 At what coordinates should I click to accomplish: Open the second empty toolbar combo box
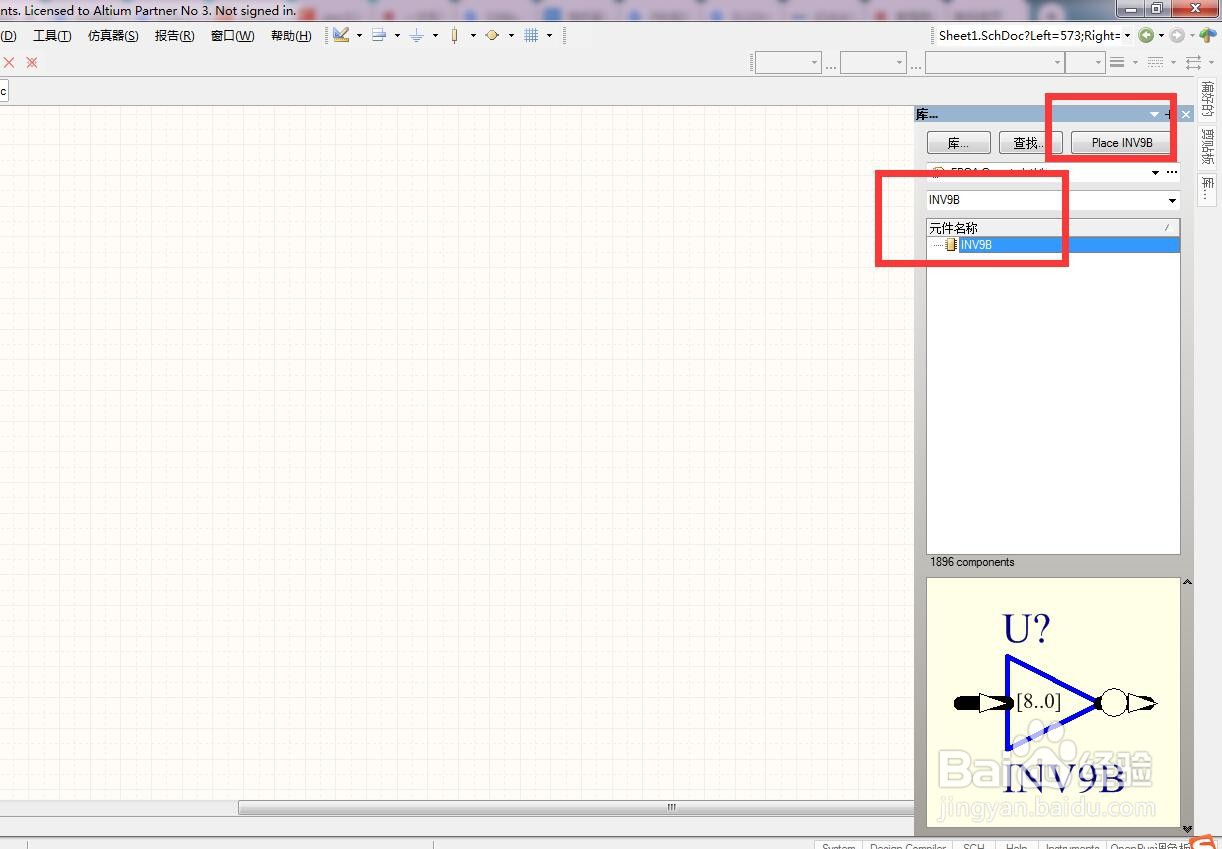pos(873,62)
